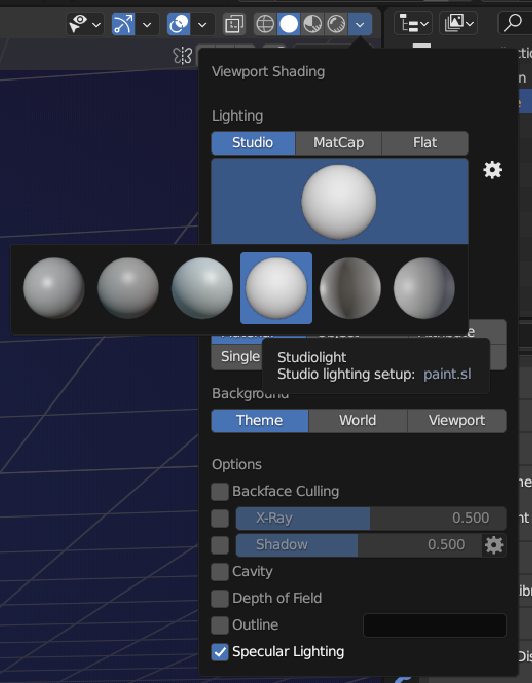This screenshot has height=683, width=532.
Task: Set background to World
Action: point(358,421)
